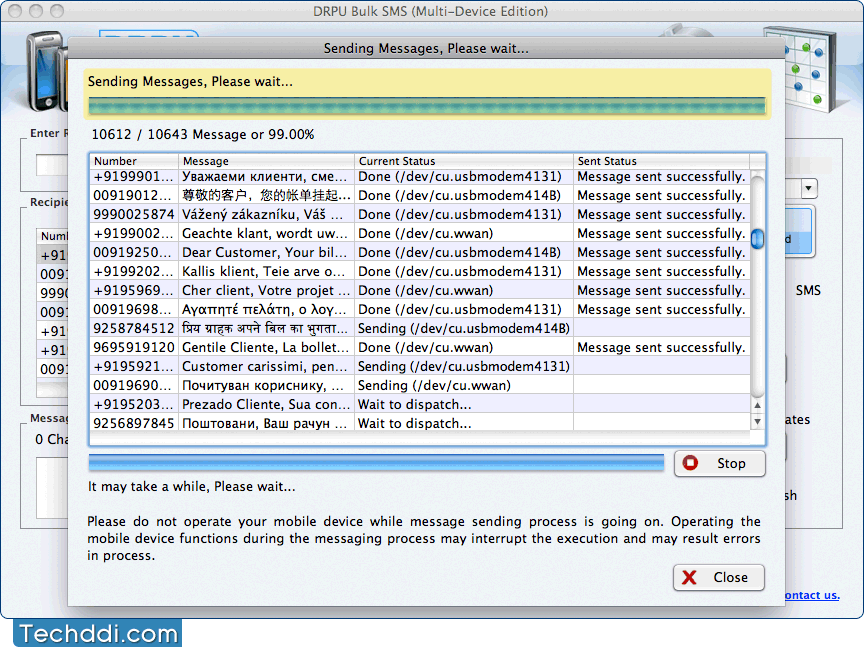The width and height of the screenshot is (864, 647).
Task: Select the 'Prezado Cliente, Sua con...' message cell
Action: pos(266,405)
